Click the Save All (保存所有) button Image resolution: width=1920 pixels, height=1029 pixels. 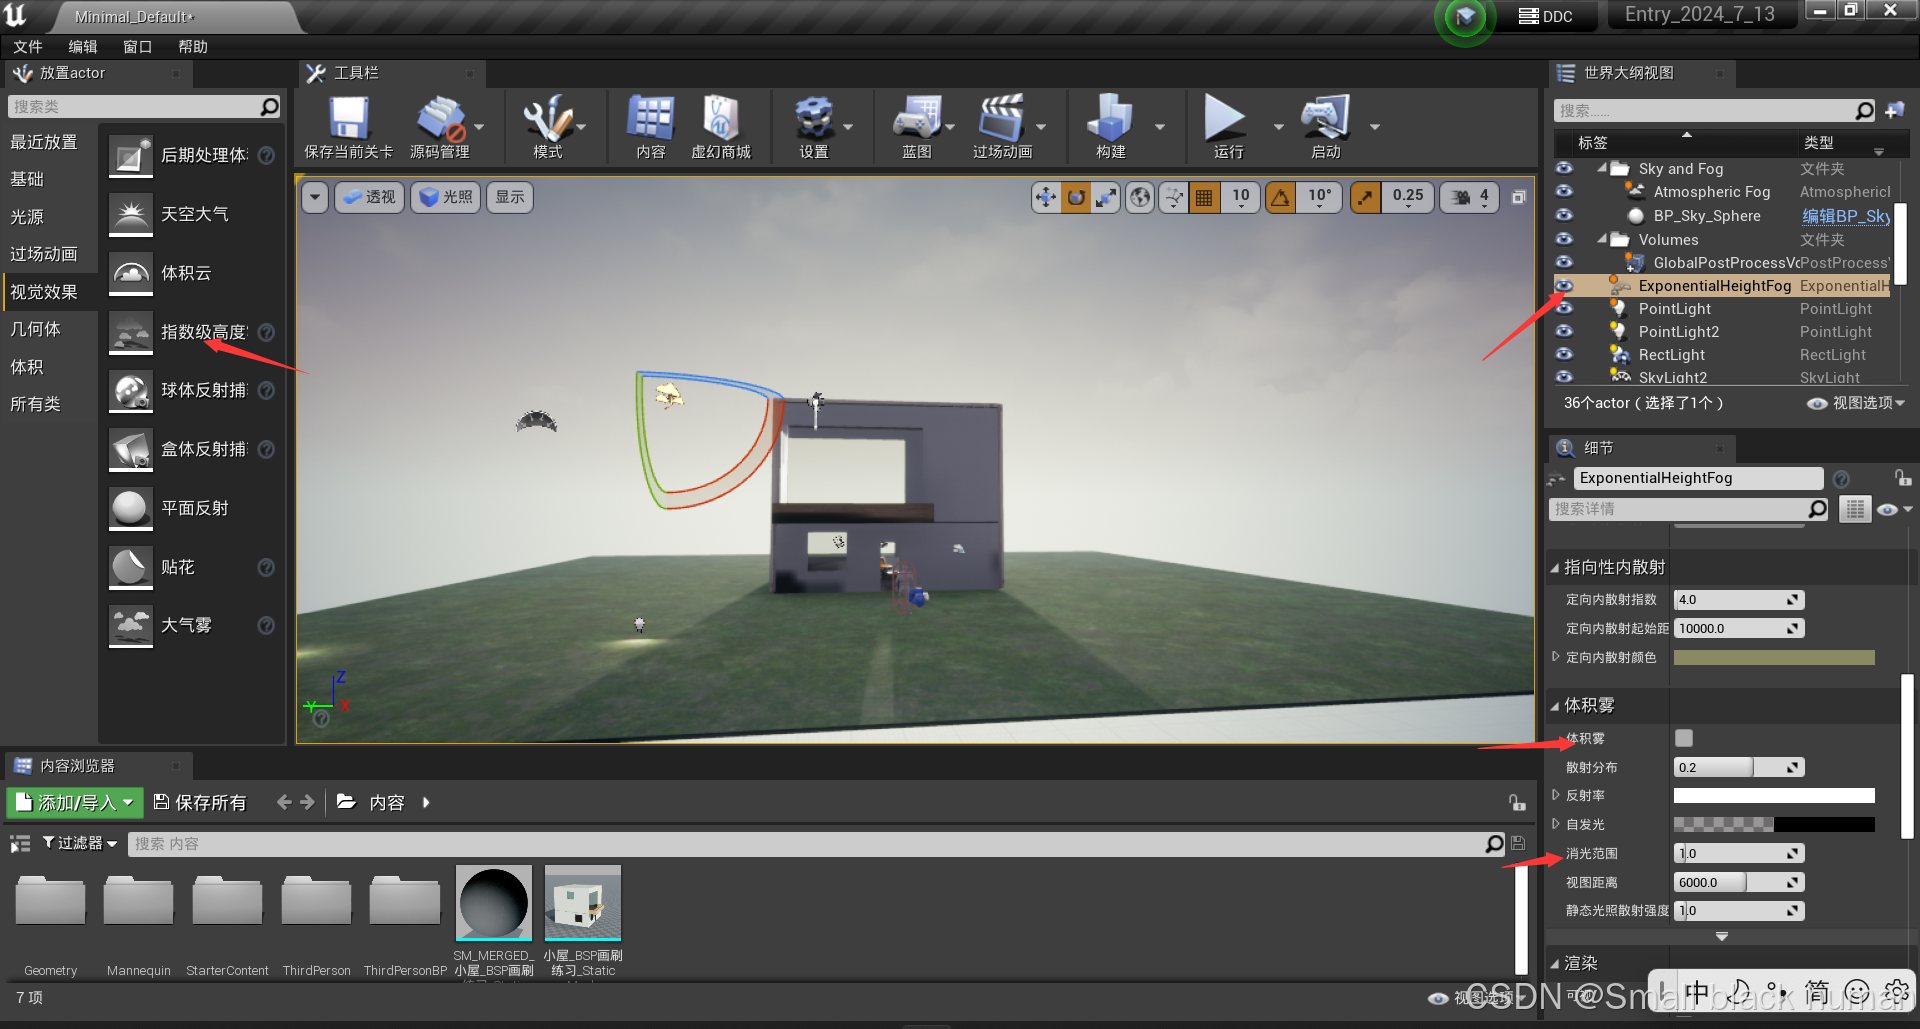point(200,802)
